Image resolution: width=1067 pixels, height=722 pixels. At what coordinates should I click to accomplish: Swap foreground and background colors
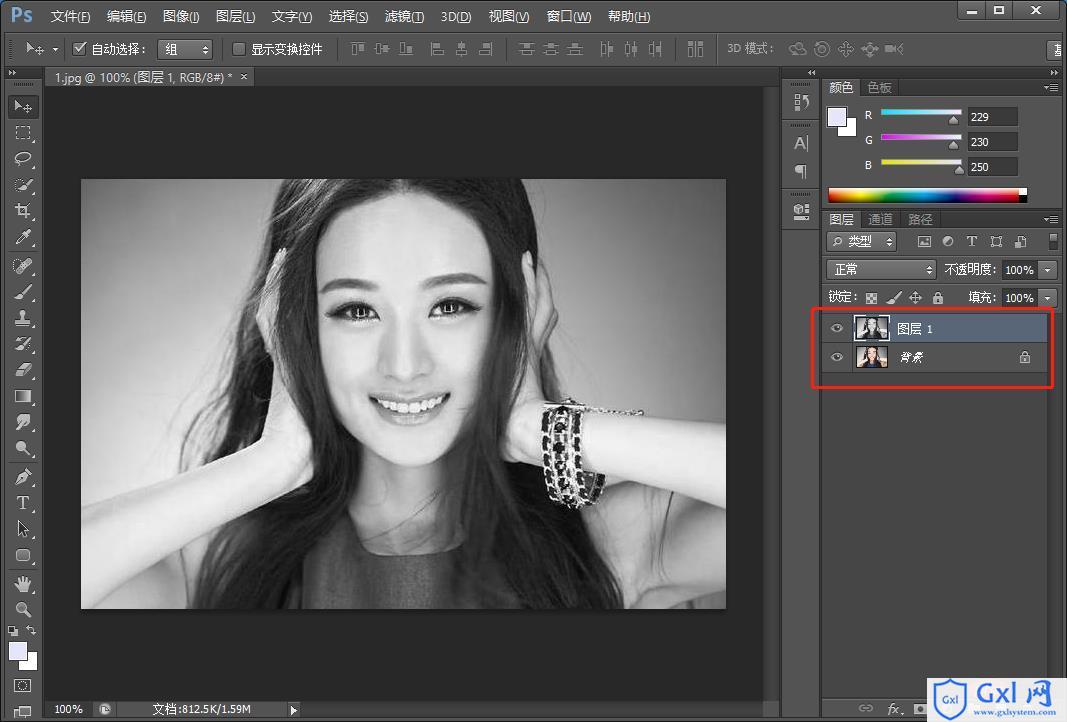pyautogui.click(x=31, y=629)
